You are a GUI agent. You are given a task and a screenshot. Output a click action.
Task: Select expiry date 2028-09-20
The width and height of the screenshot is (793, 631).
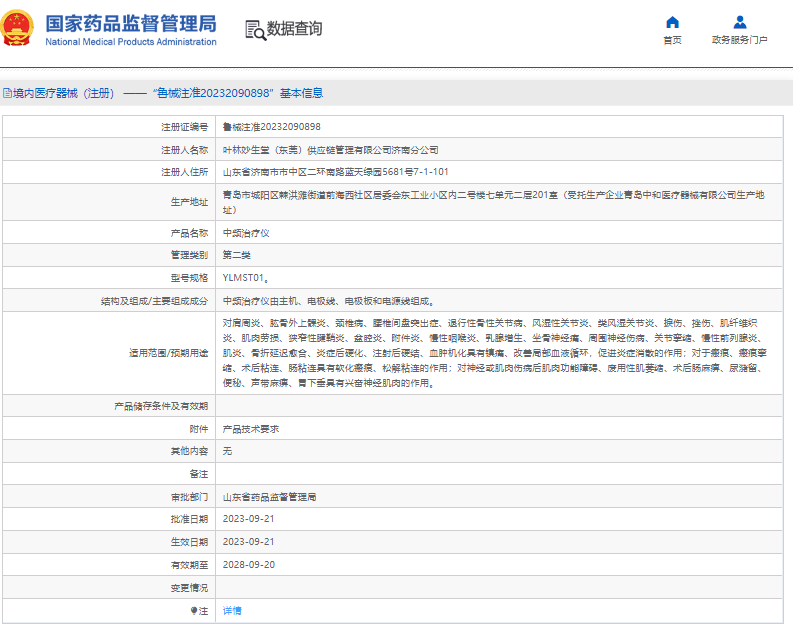[x=249, y=565]
